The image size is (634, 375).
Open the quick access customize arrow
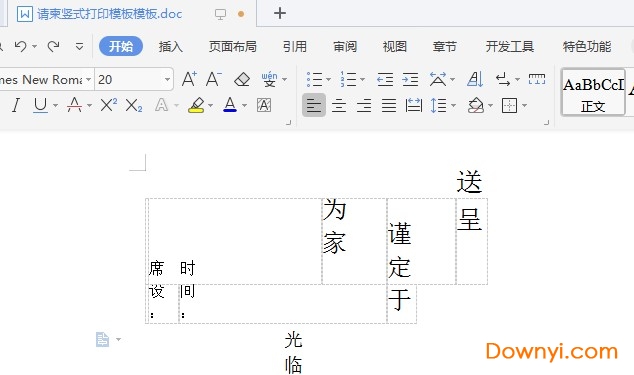(79, 47)
